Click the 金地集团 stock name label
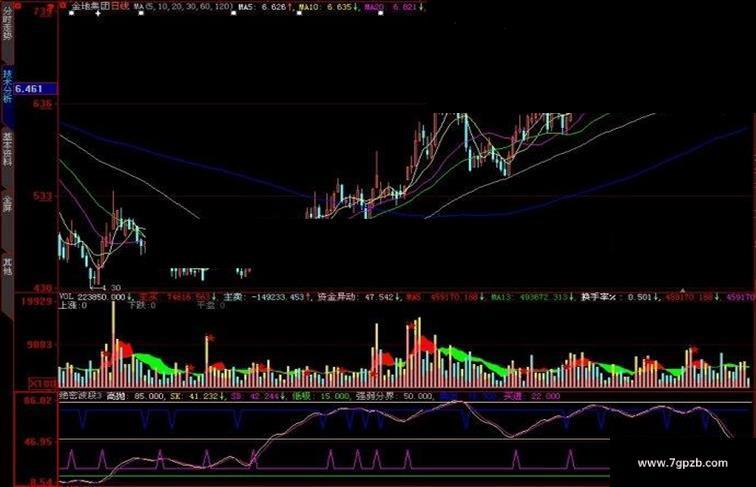756x487 pixels. 91,7
